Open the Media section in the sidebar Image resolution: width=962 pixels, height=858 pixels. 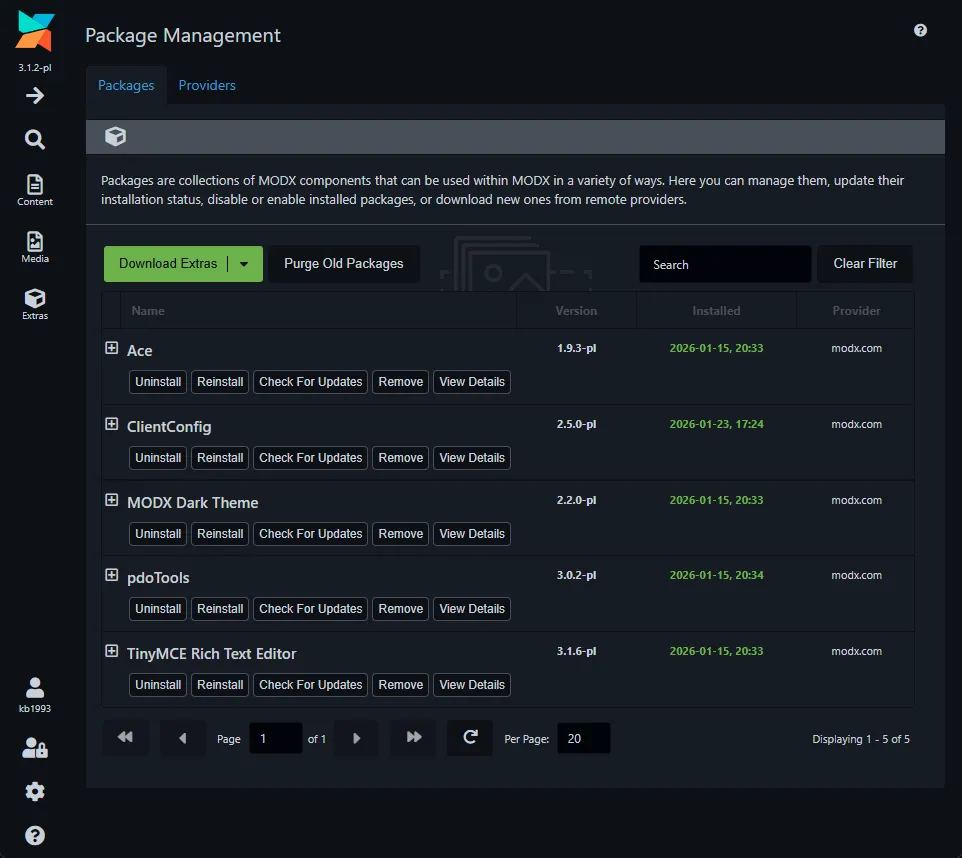coord(34,245)
